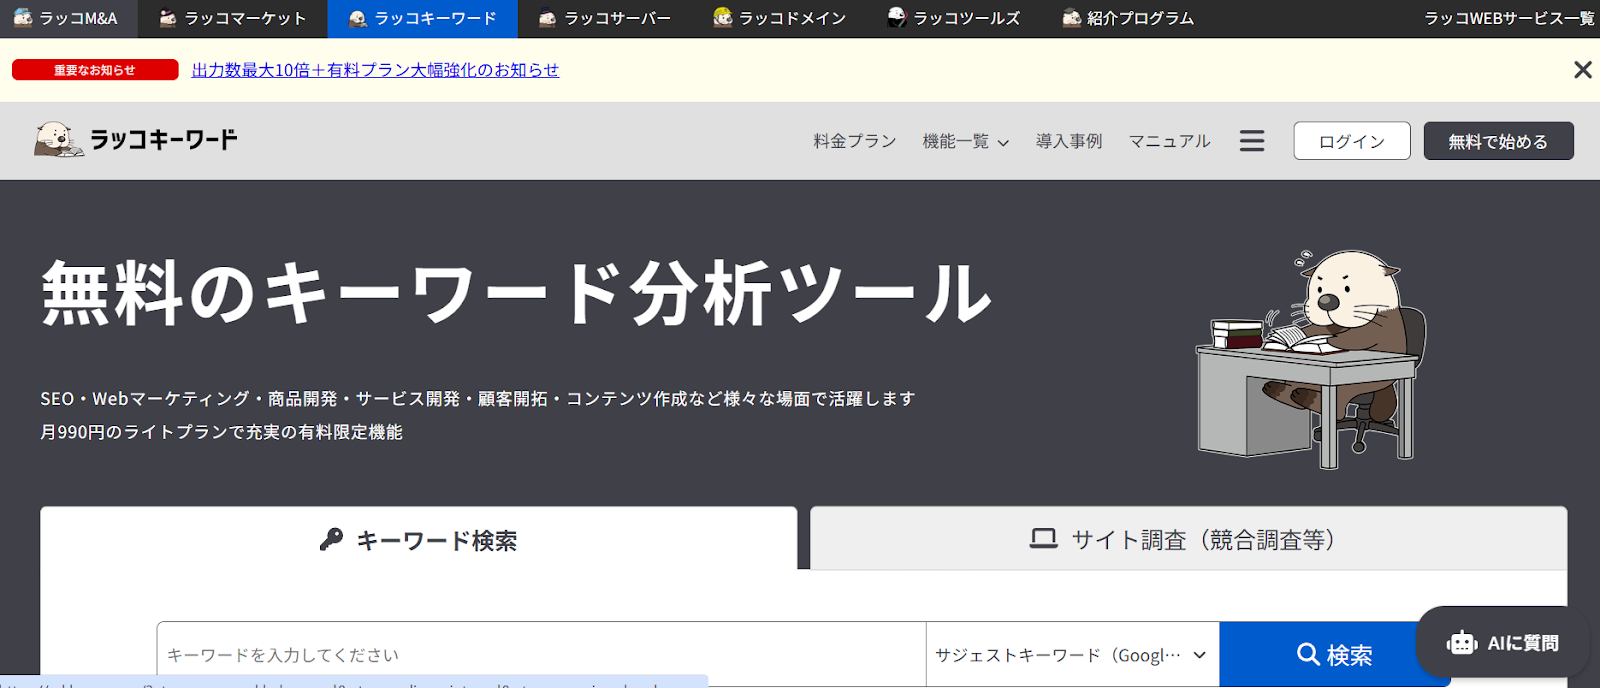
Task: Click the ラッコドメイン tab otter icon
Action: point(723,17)
